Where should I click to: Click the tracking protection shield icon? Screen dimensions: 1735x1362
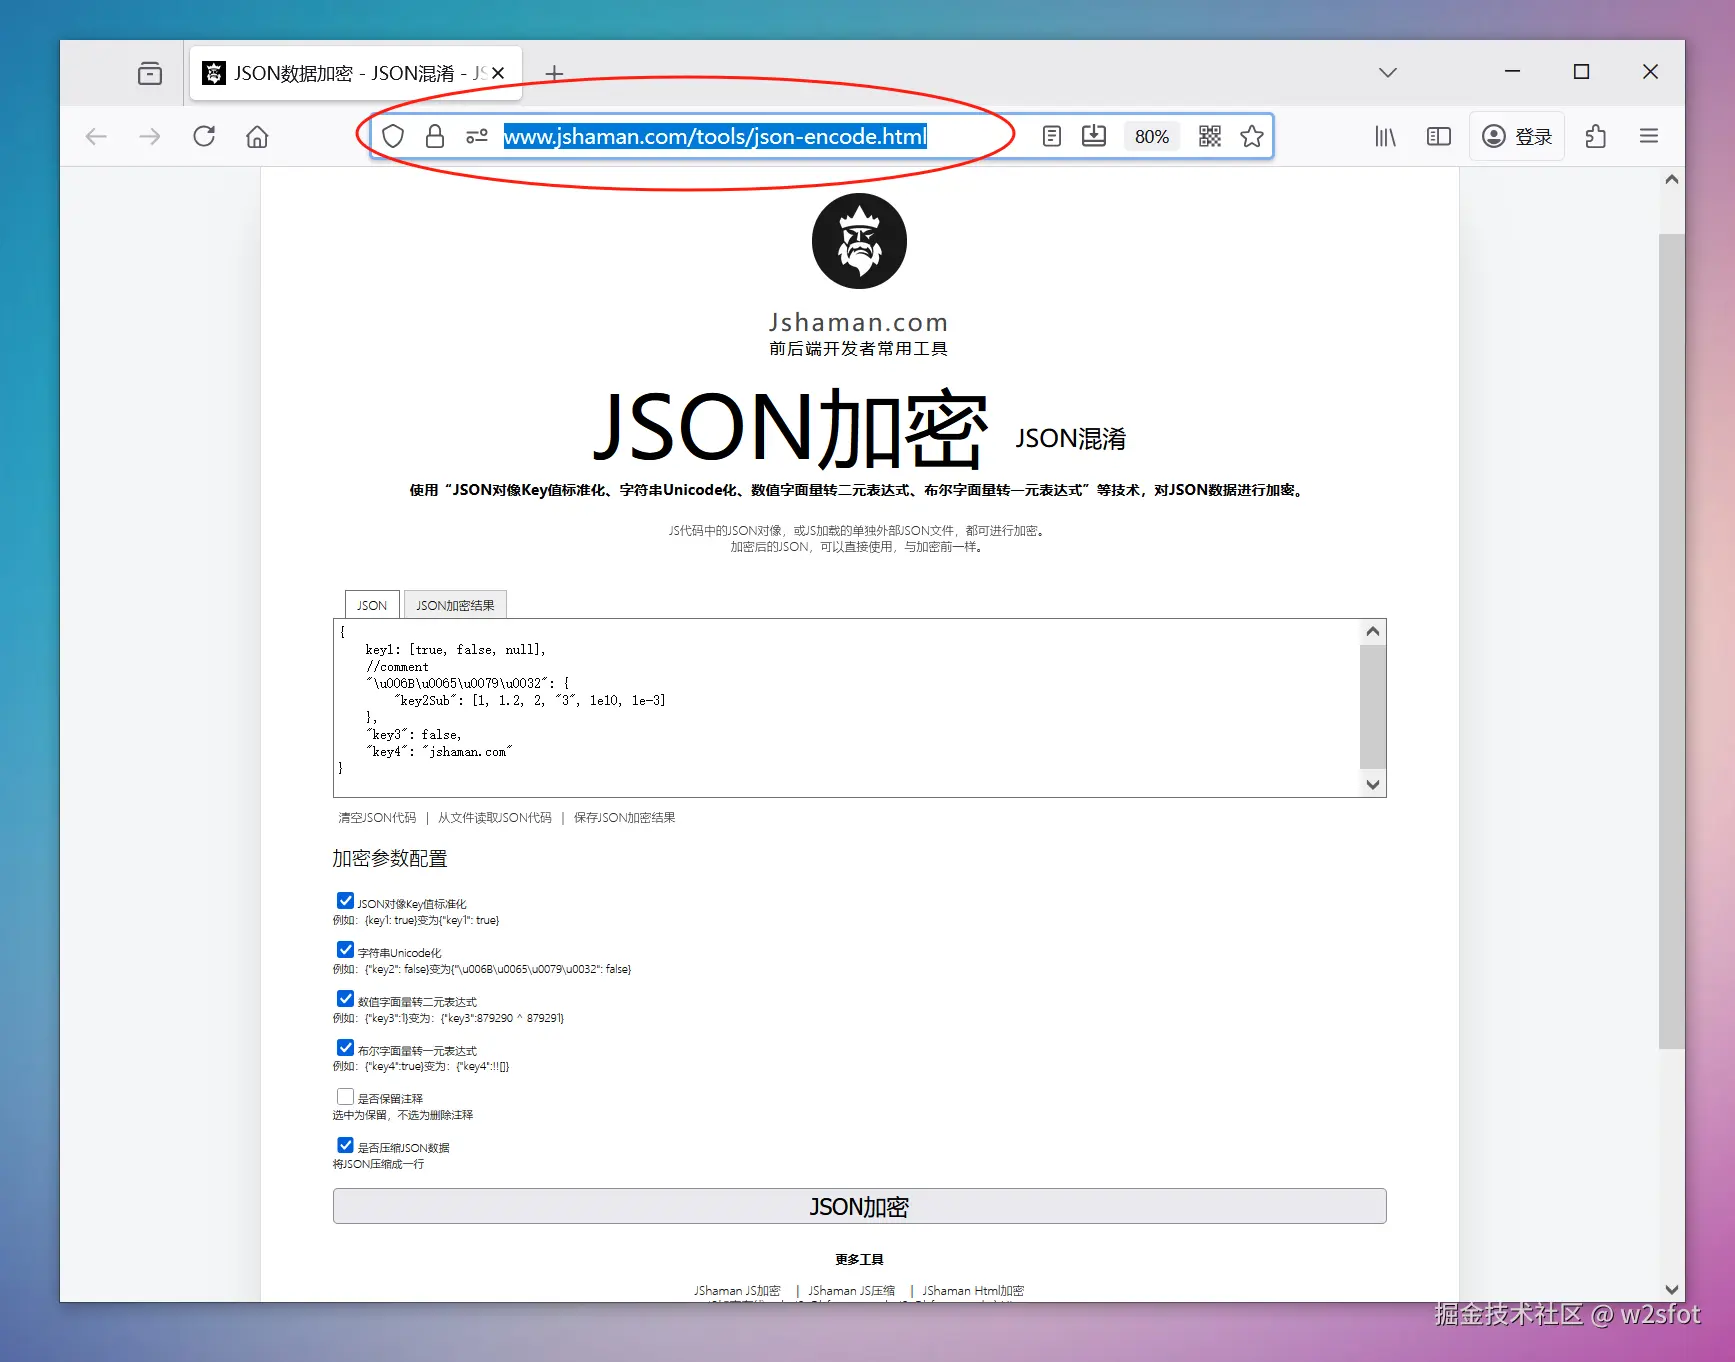click(393, 136)
